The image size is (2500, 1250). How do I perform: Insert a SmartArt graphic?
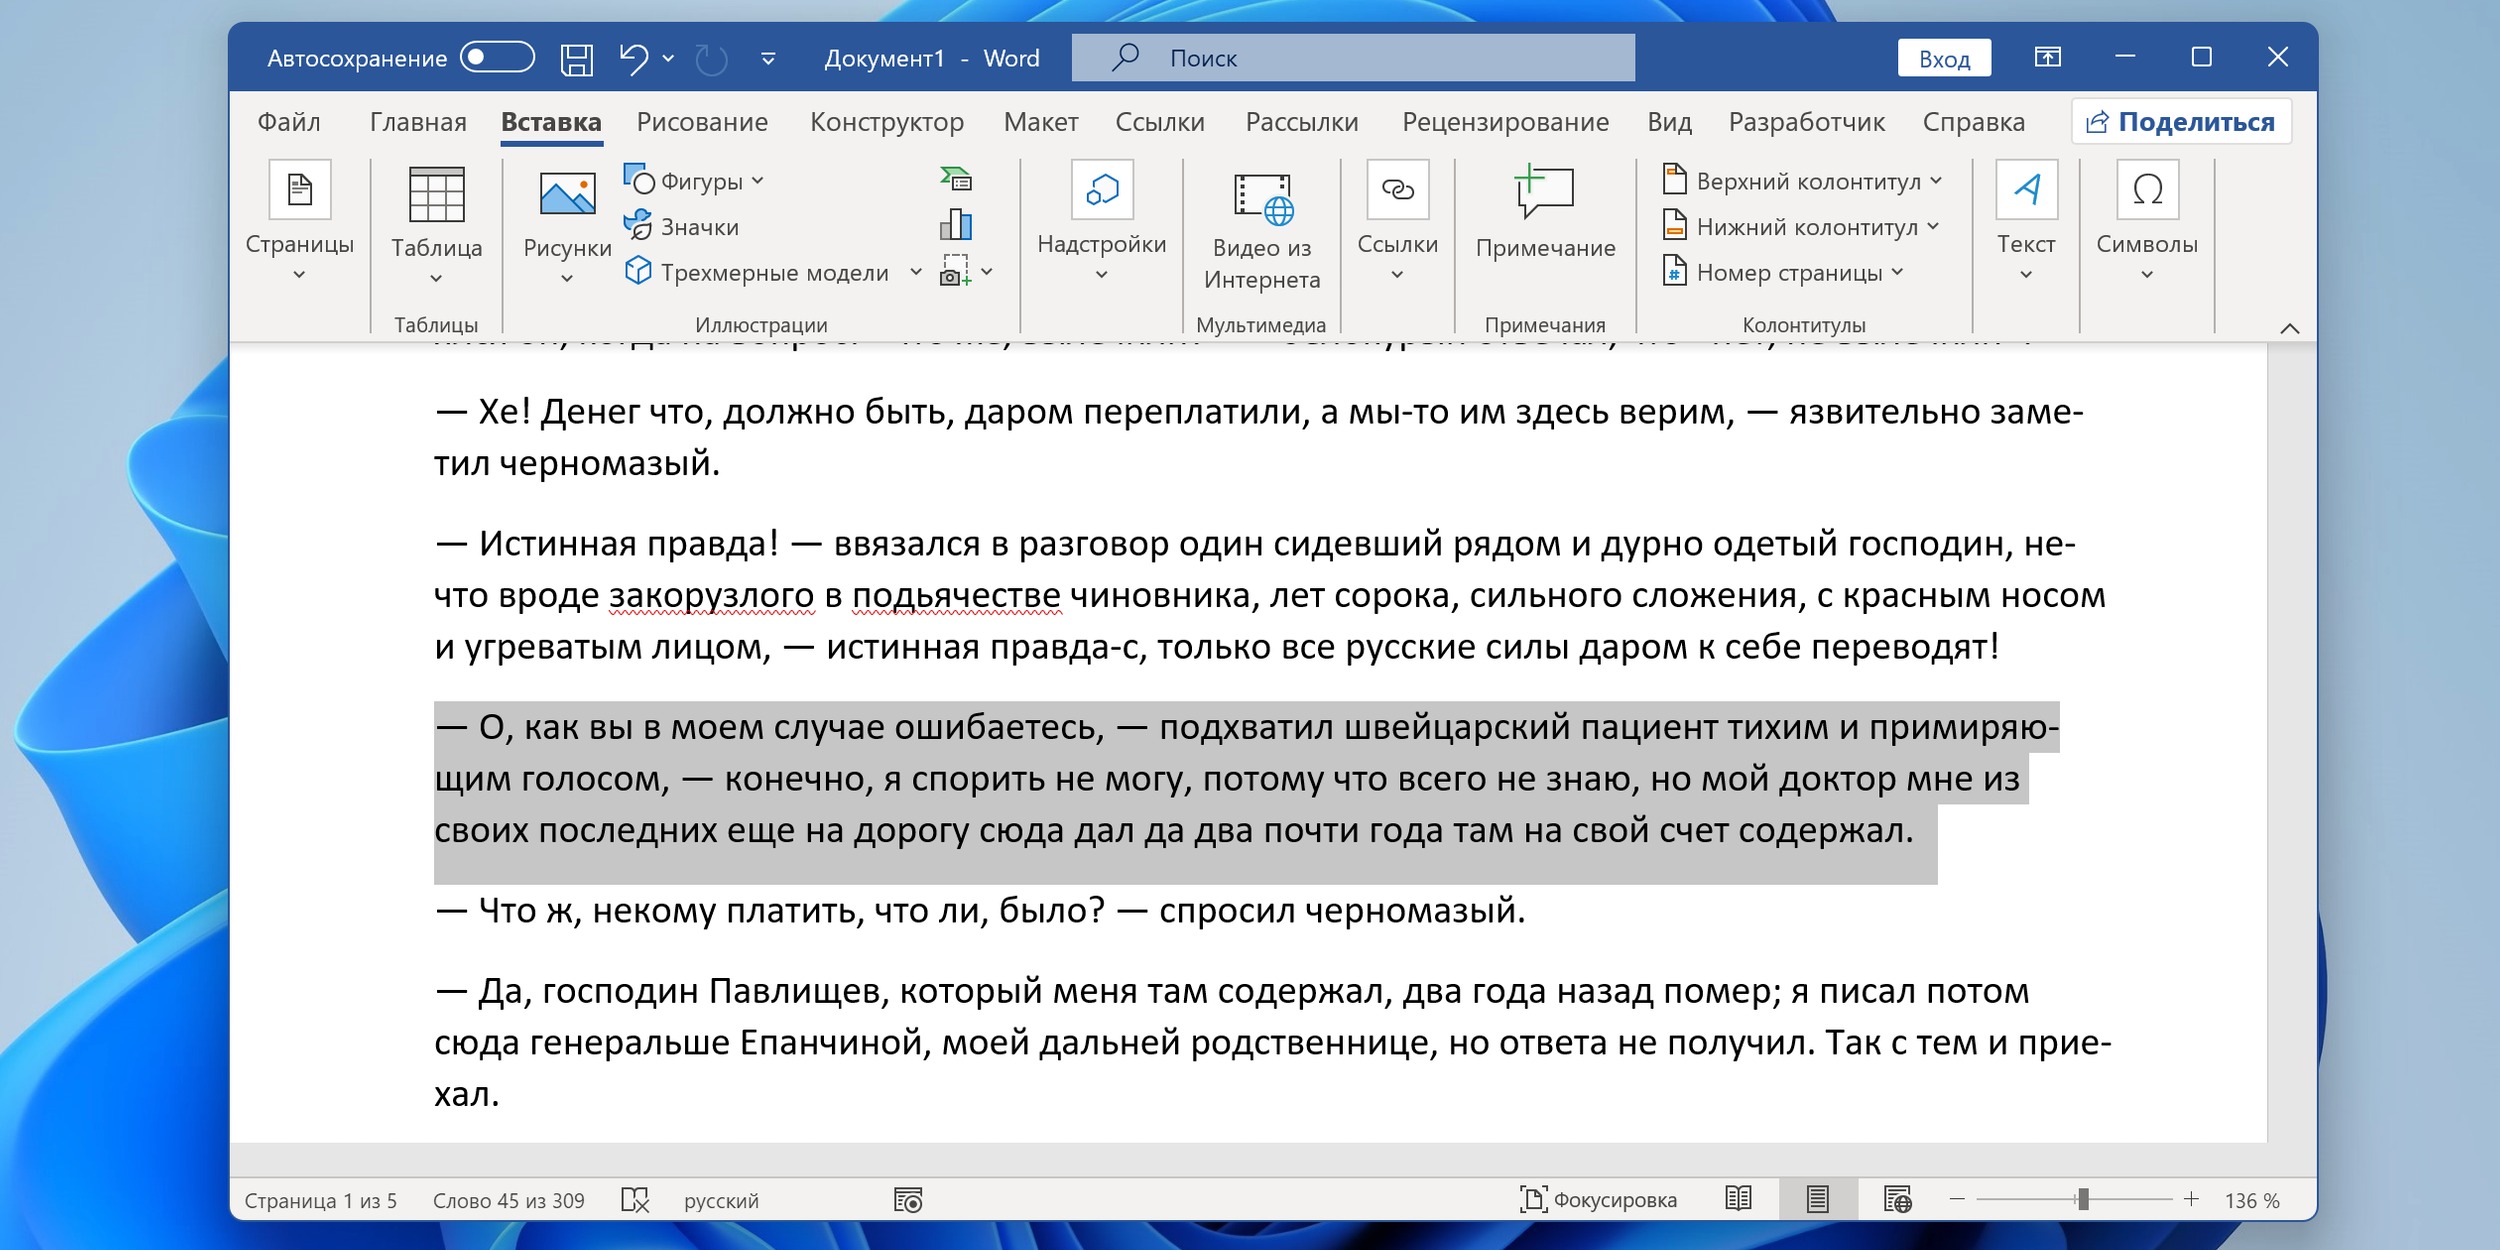click(x=956, y=180)
